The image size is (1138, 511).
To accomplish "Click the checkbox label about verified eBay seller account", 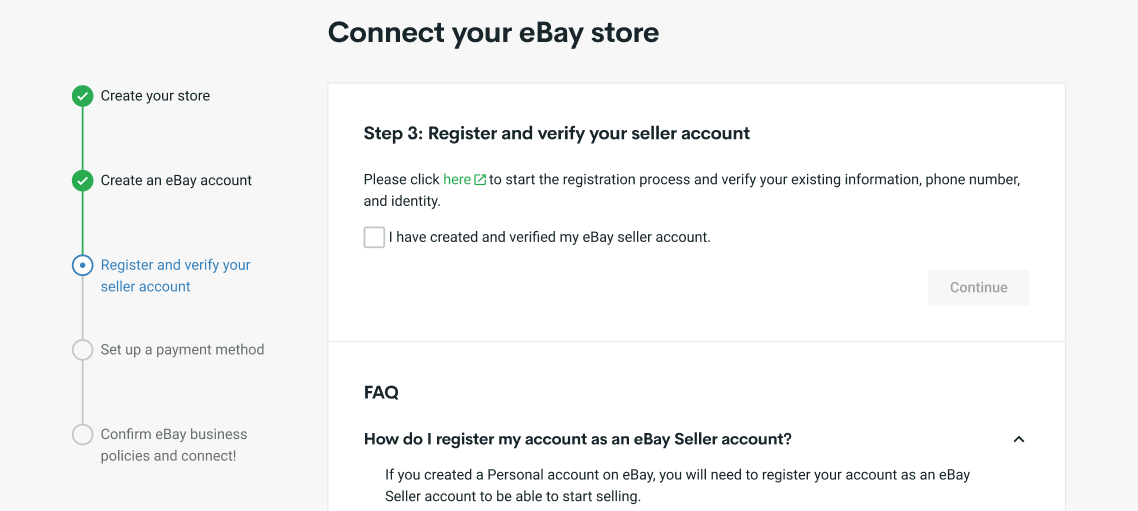I will [x=549, y=237].
